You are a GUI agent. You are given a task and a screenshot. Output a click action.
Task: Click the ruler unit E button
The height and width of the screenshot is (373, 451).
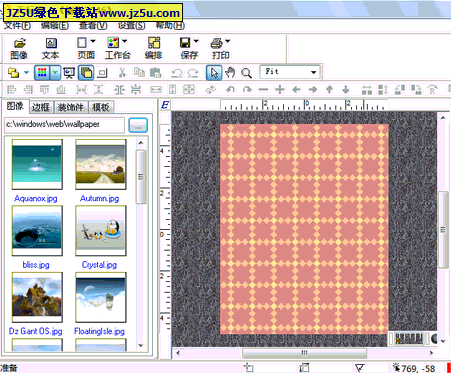(165, 105)
